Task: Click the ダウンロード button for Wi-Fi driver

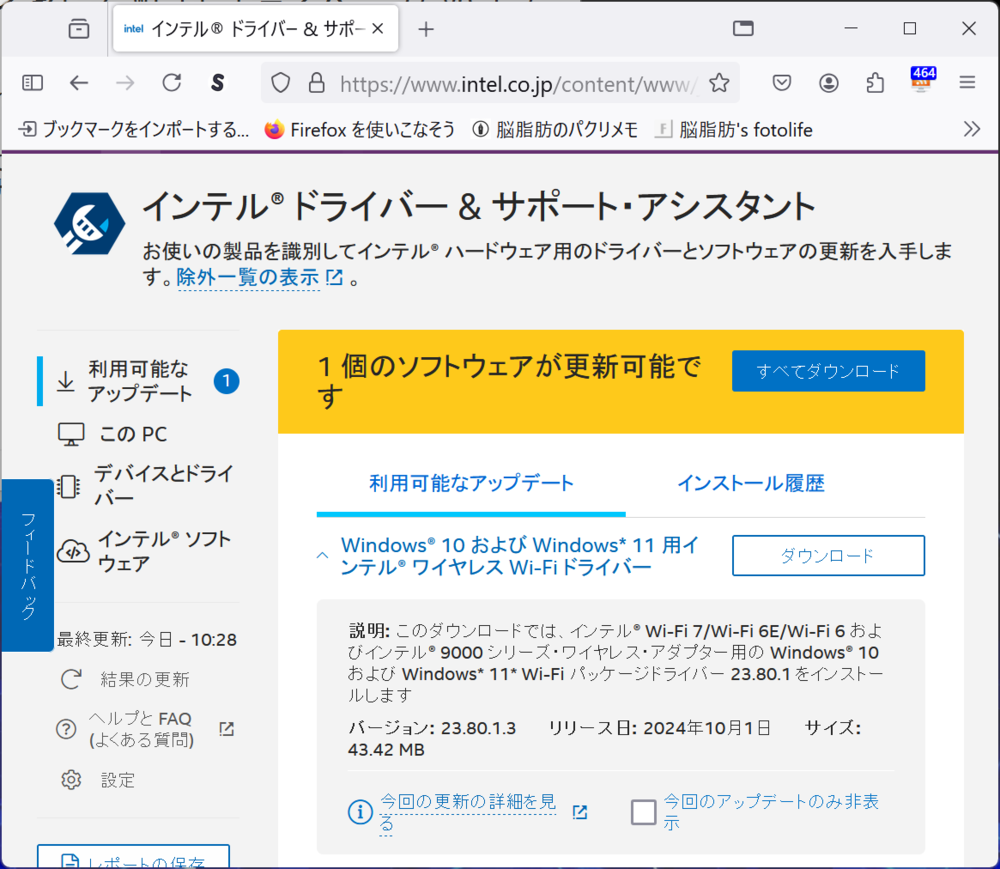Action: (828, 555)
